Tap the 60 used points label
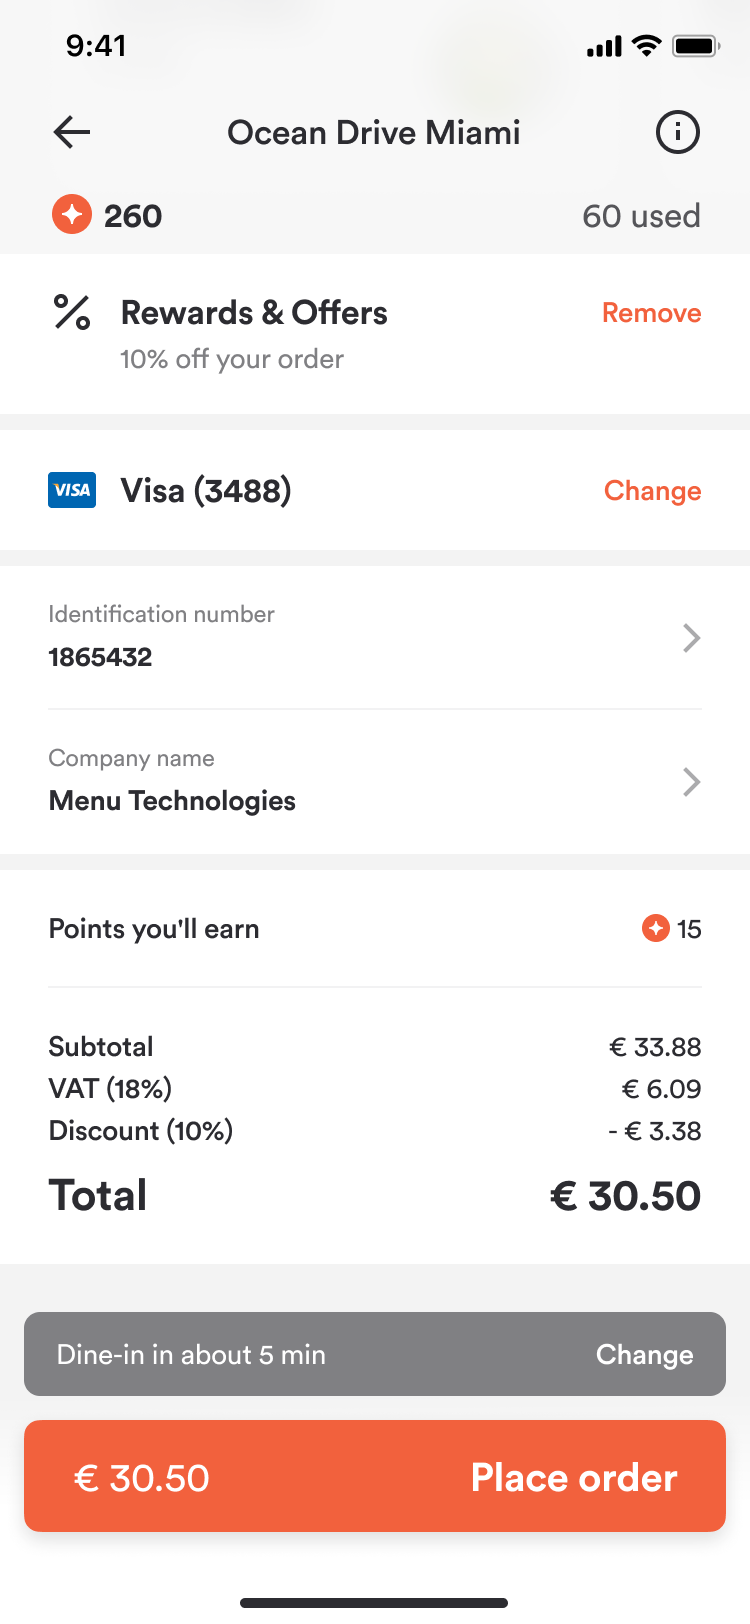The height and width of the screenshot is (1624, 750). click(641, 216)
